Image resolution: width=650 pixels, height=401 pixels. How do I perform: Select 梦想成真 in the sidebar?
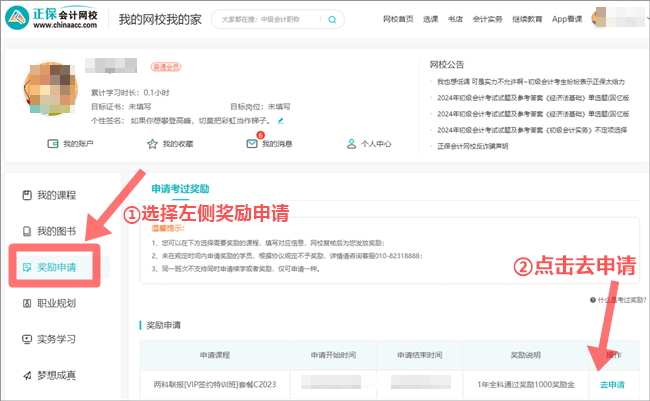pos(49,375)
